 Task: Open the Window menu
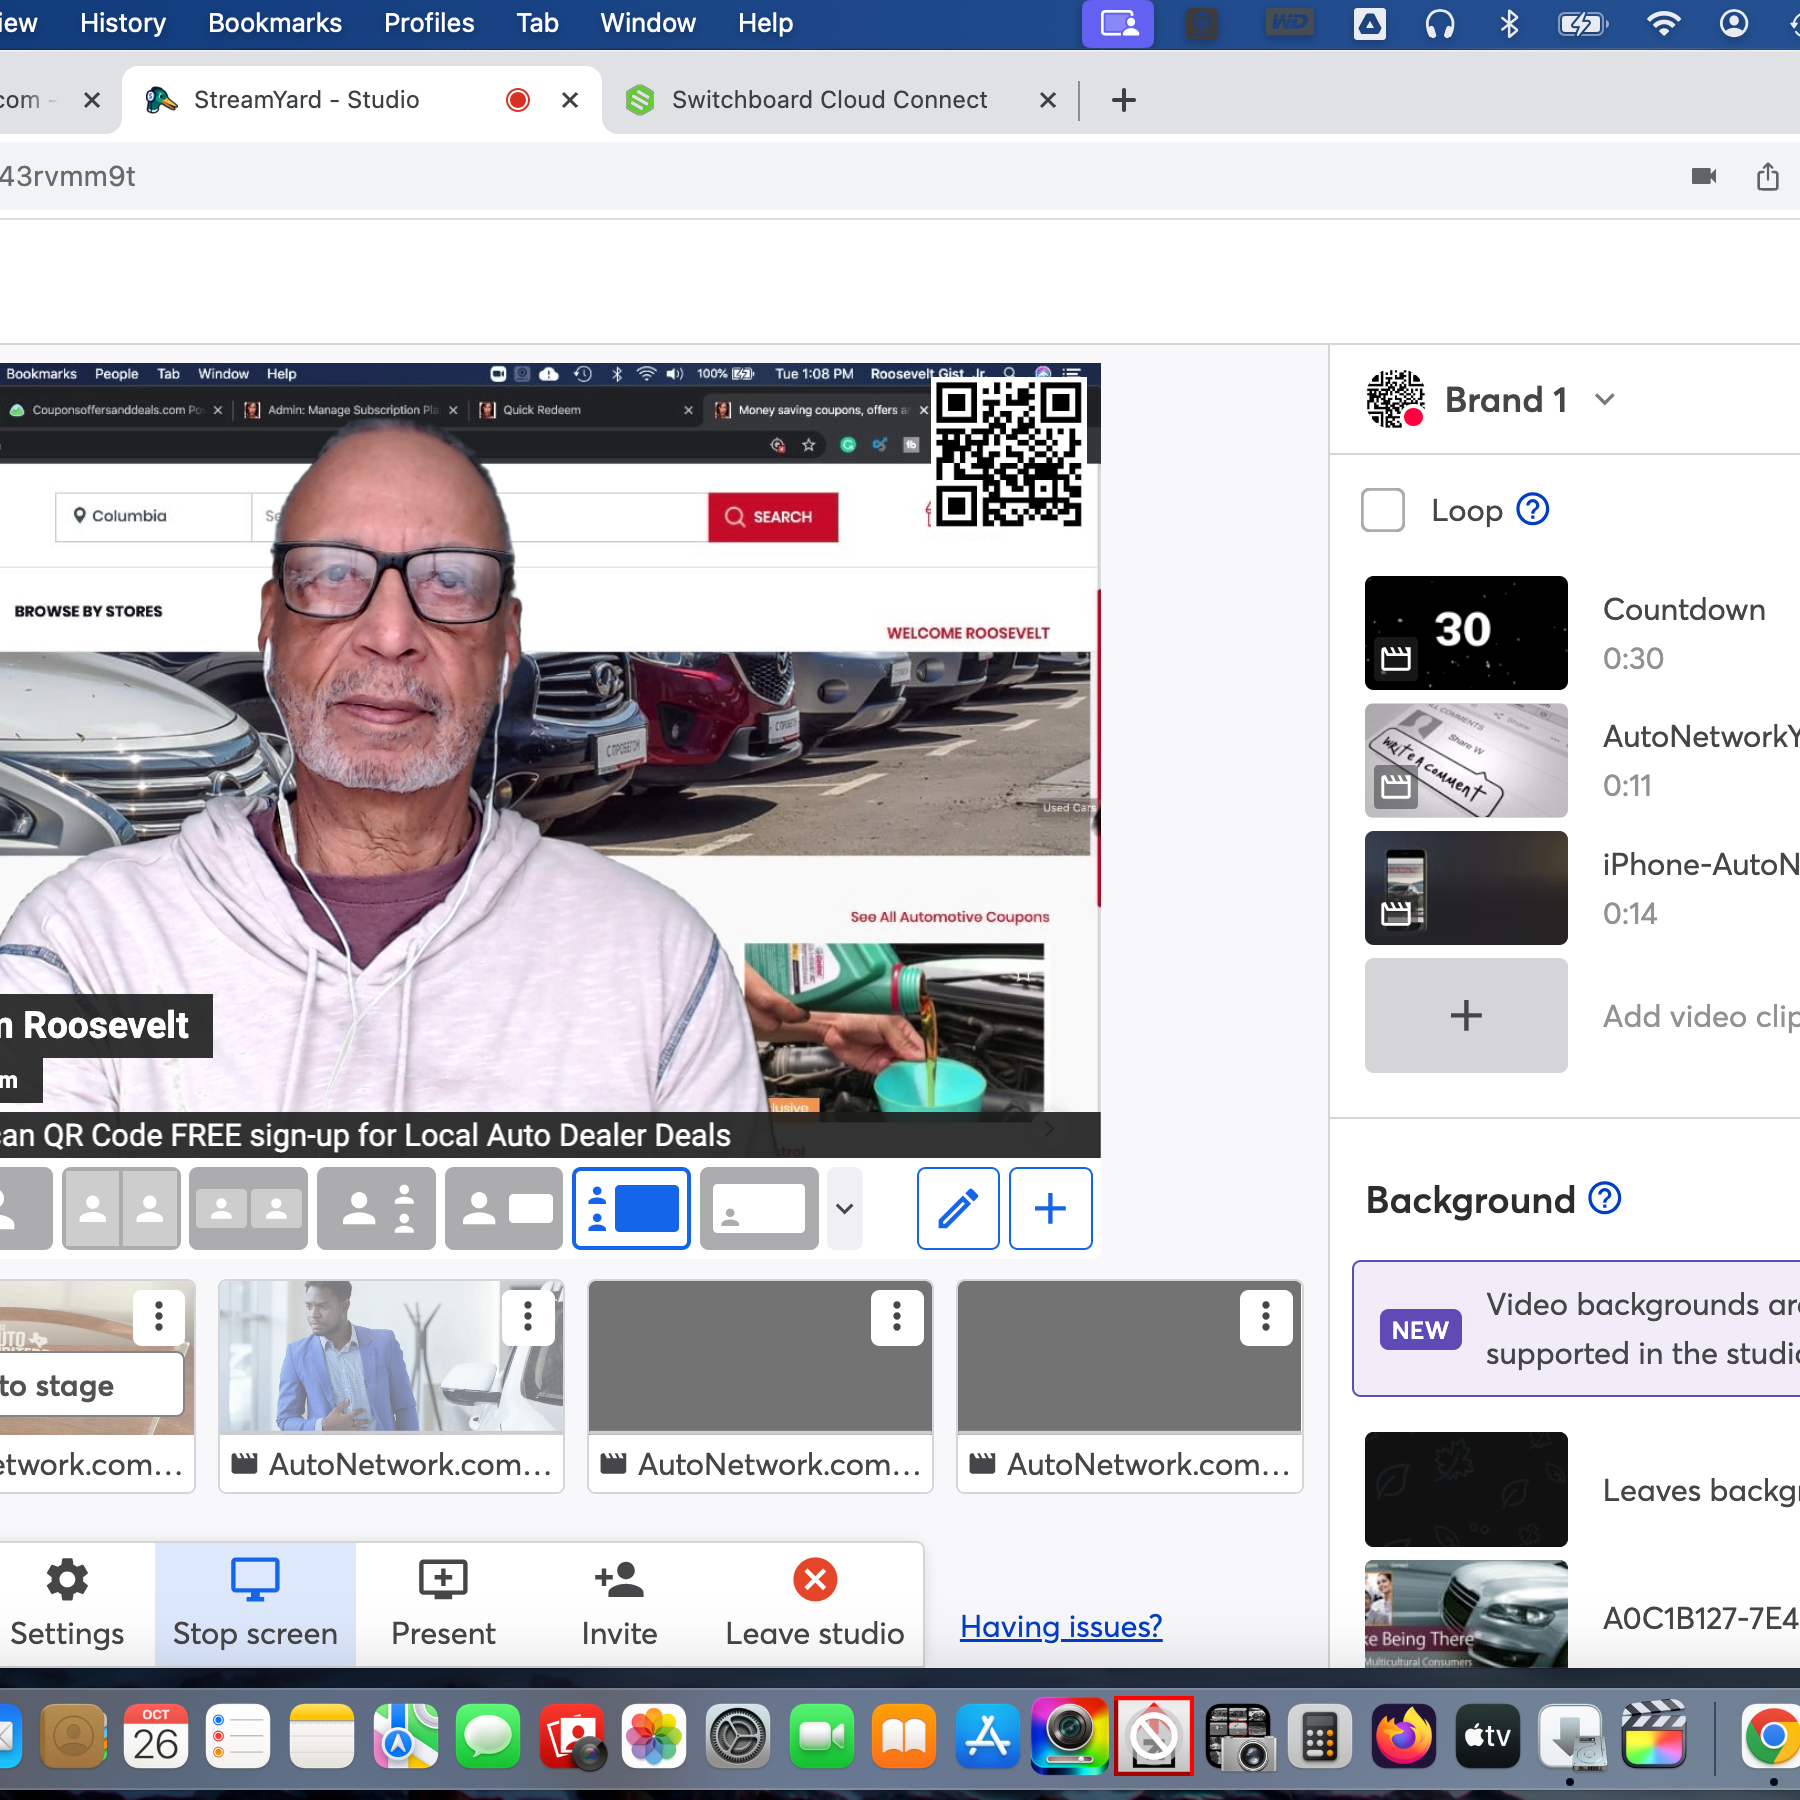tap(648, 23)
